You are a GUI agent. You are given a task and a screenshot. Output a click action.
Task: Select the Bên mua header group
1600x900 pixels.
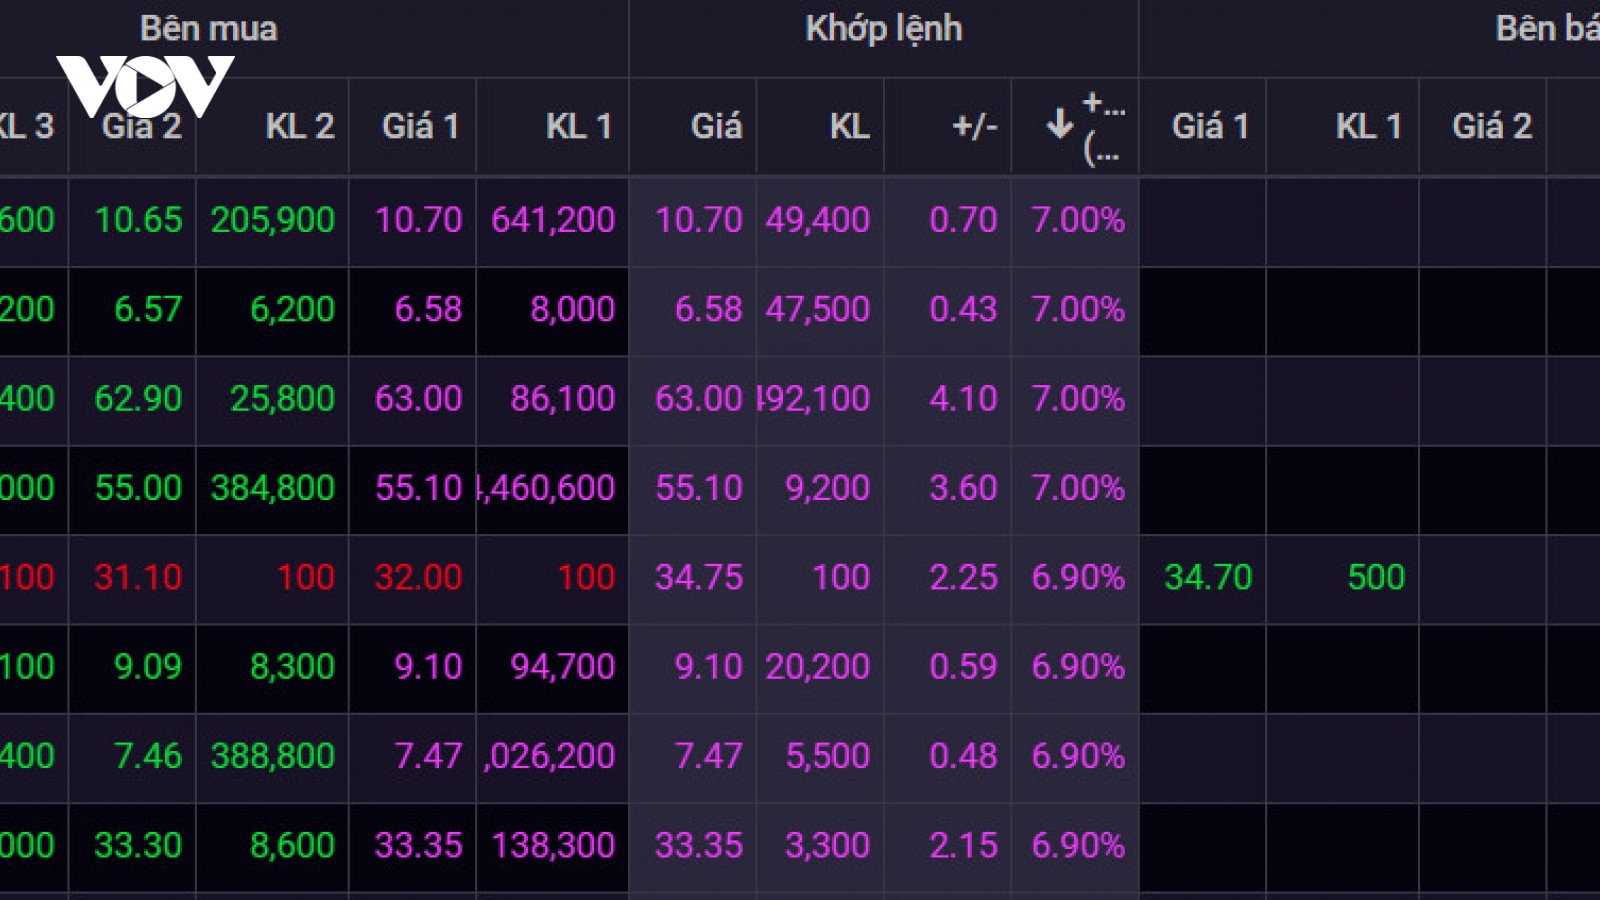pos(209,29)
